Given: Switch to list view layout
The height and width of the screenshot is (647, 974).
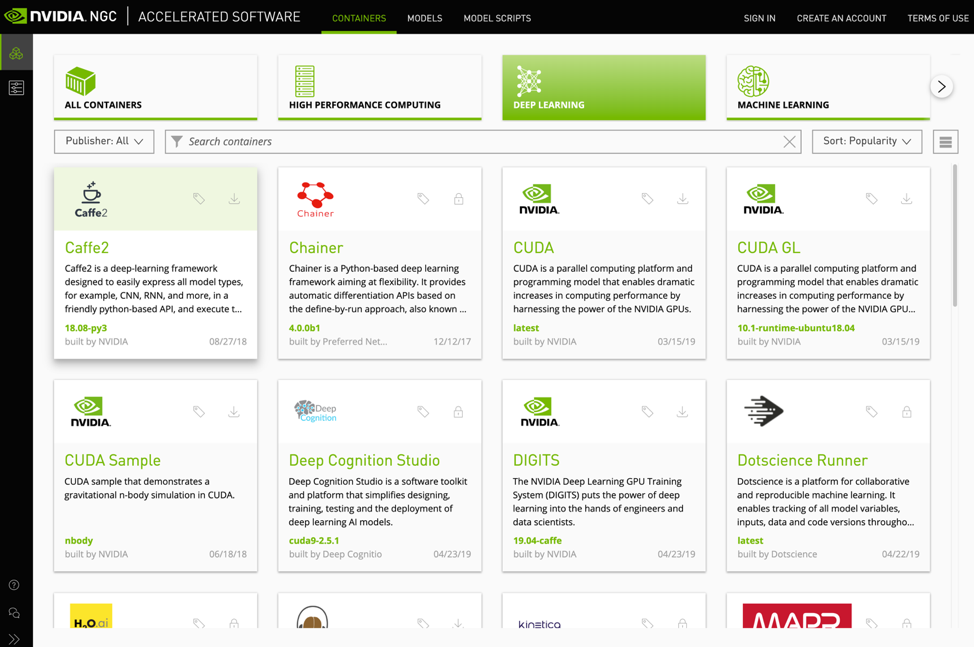Looking at the screenshot, I should point(945,142).
